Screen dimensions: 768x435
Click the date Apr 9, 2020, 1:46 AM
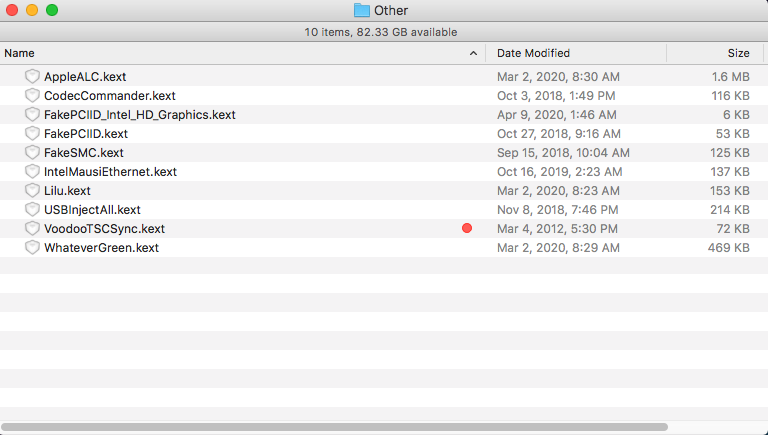556,115
